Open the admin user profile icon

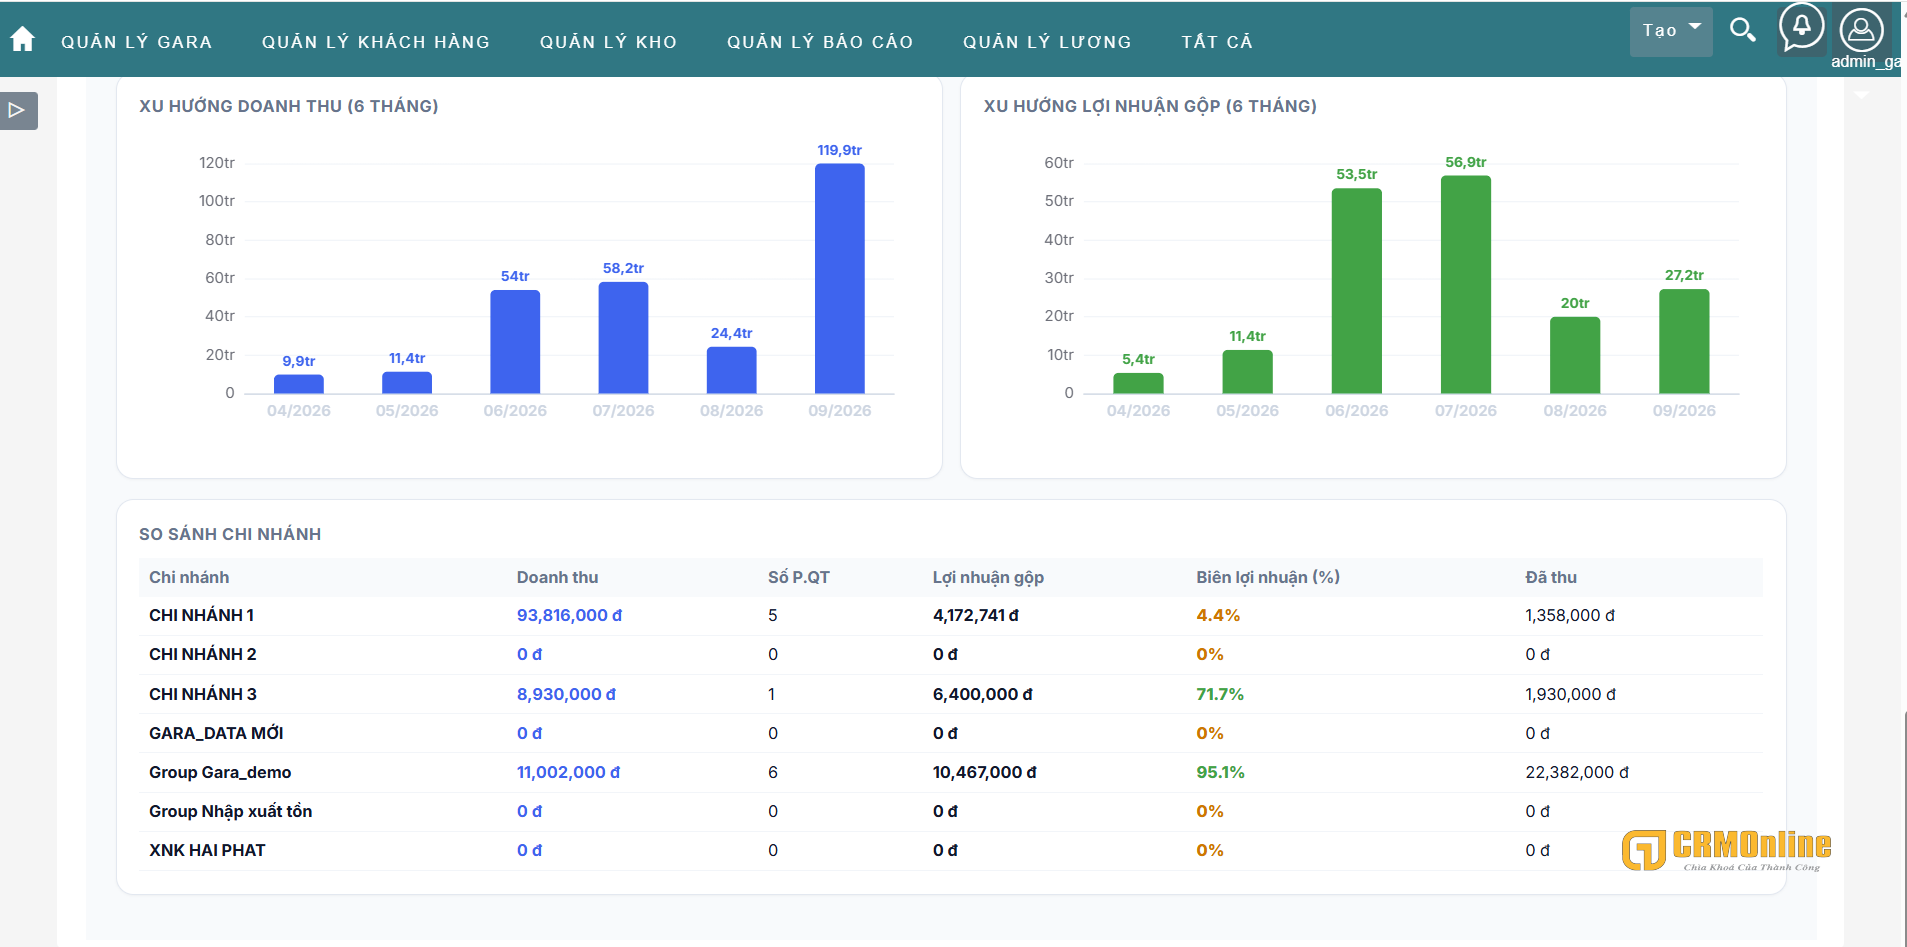tap(1861, 30)
